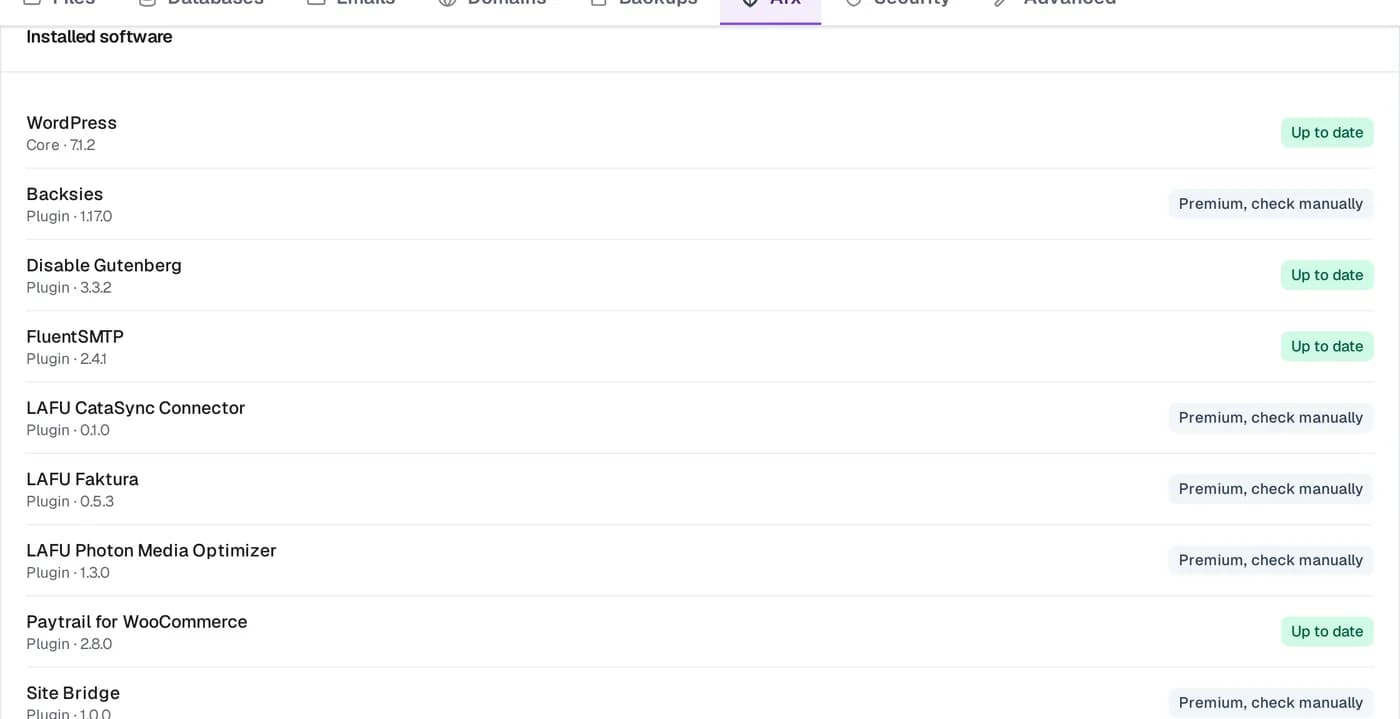Select the Disable Gutenberg plugin name
Screen dimensions: 1400x719
coord(104,265)
